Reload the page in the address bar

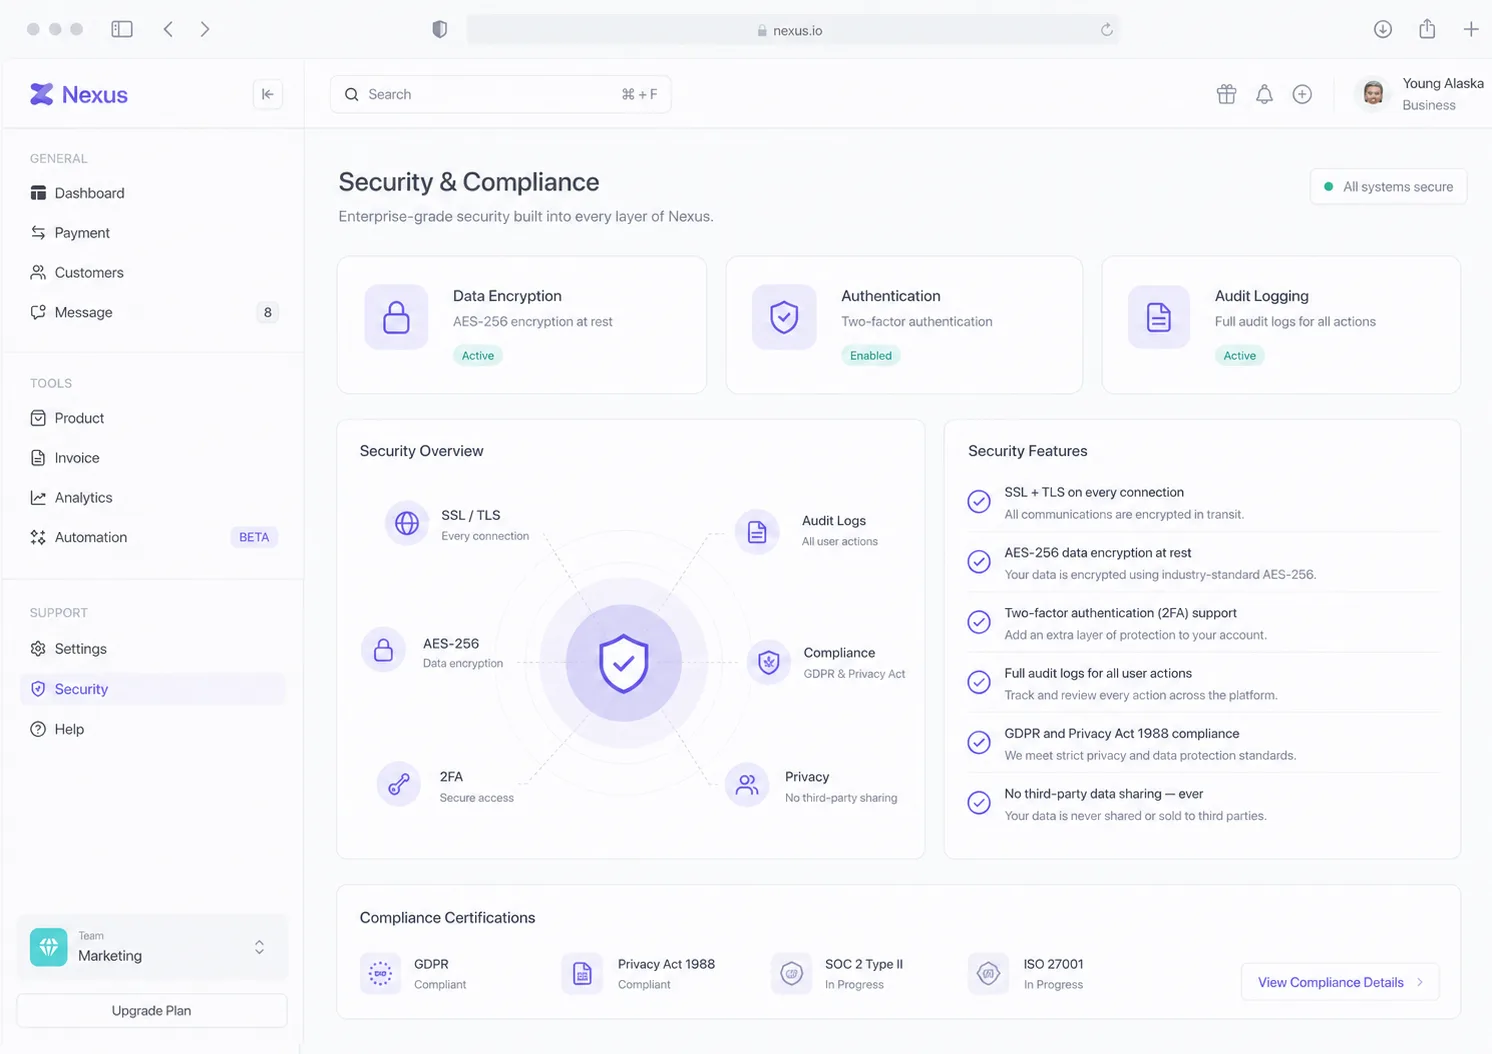1107,30
